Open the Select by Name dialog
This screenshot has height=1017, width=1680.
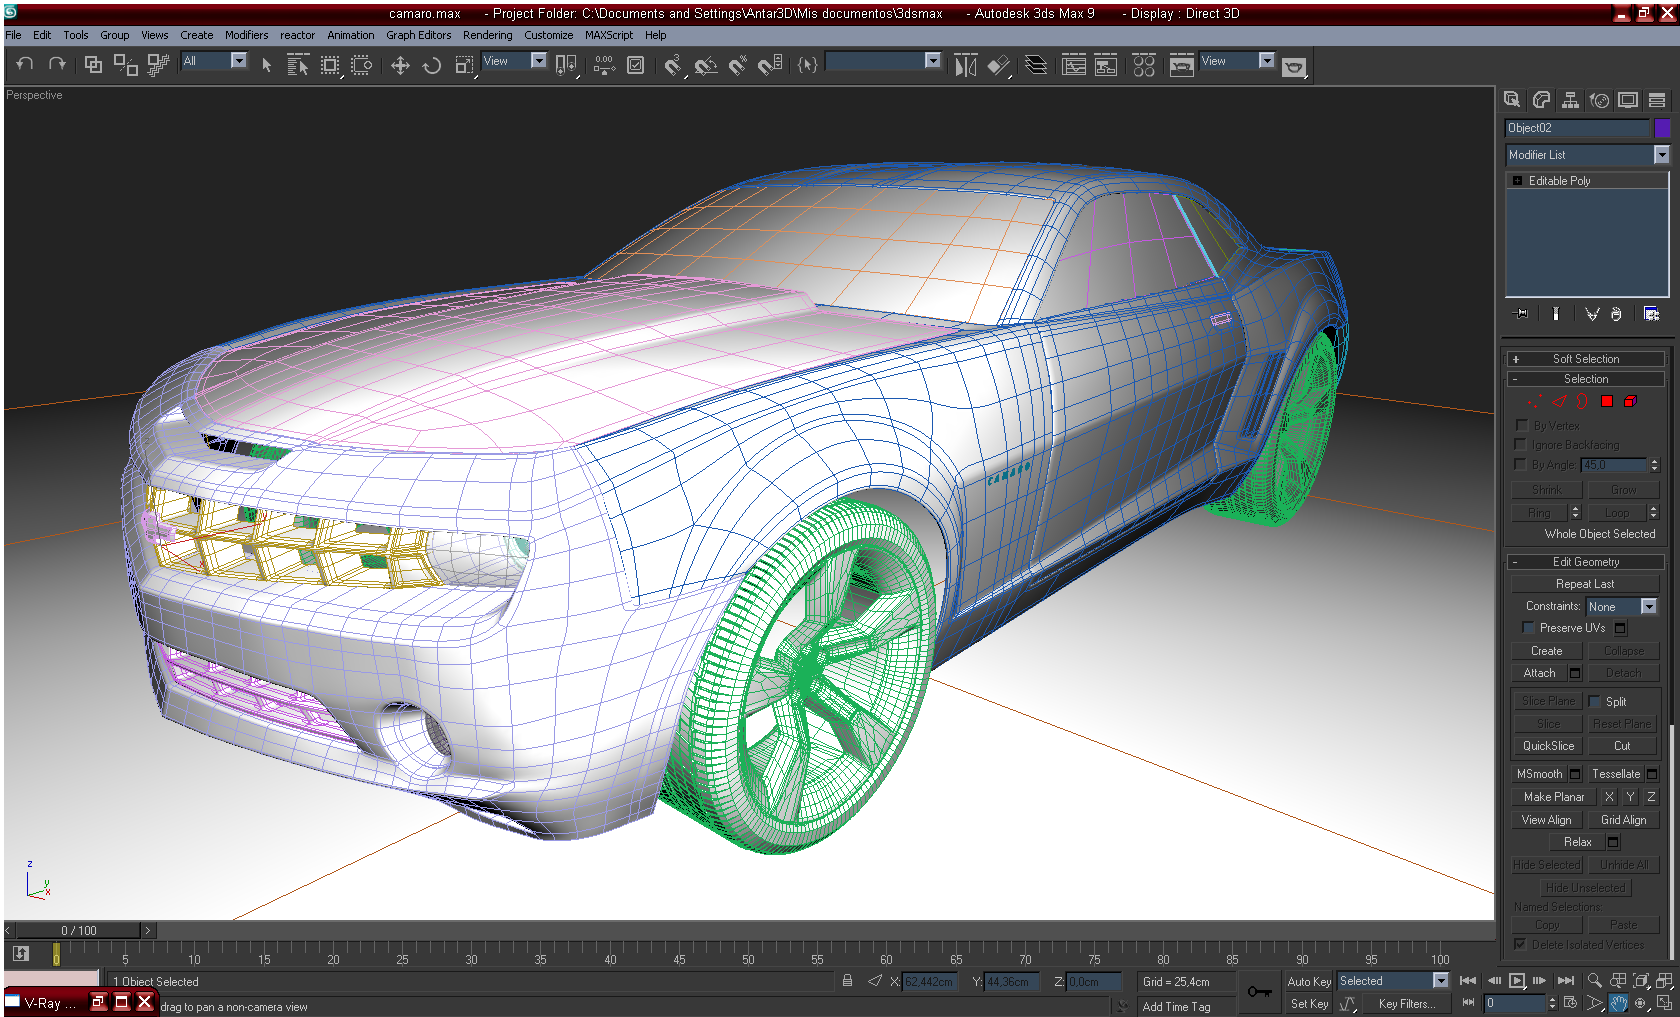click(297, 65)
